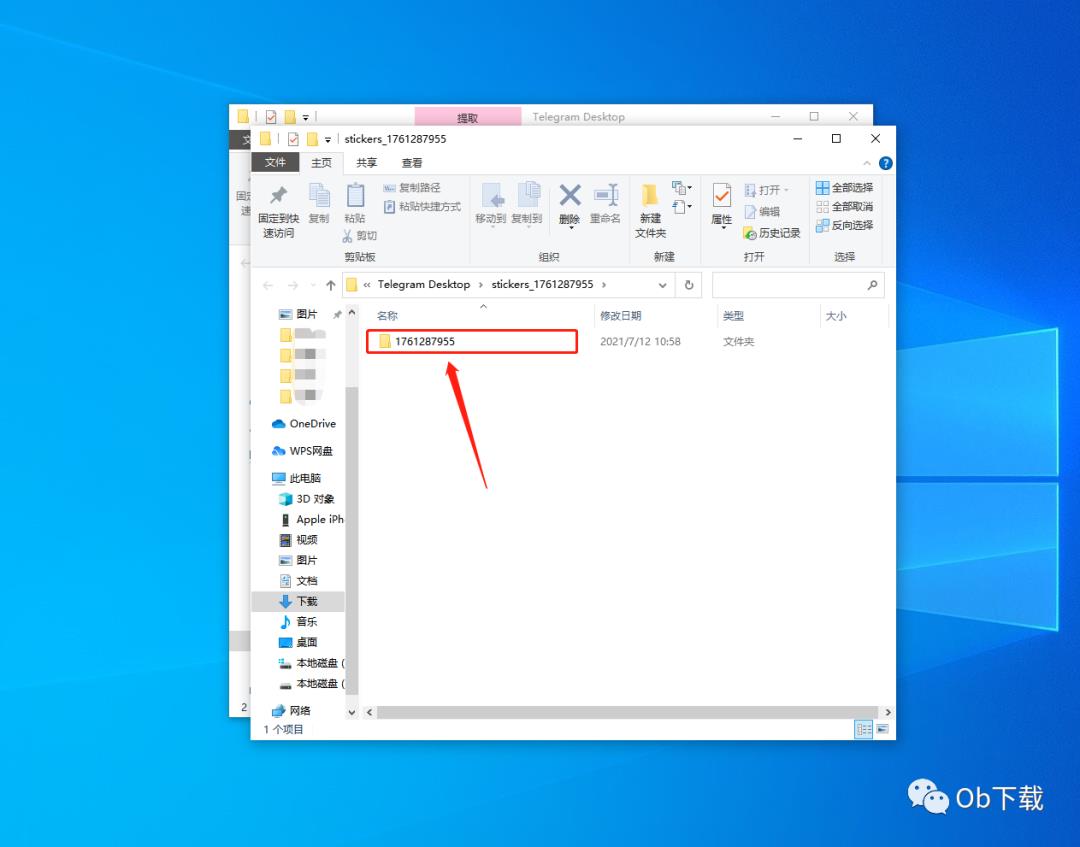
Task: Open the Recent locations dropdown arrow
Action: [x=313, y=285]
